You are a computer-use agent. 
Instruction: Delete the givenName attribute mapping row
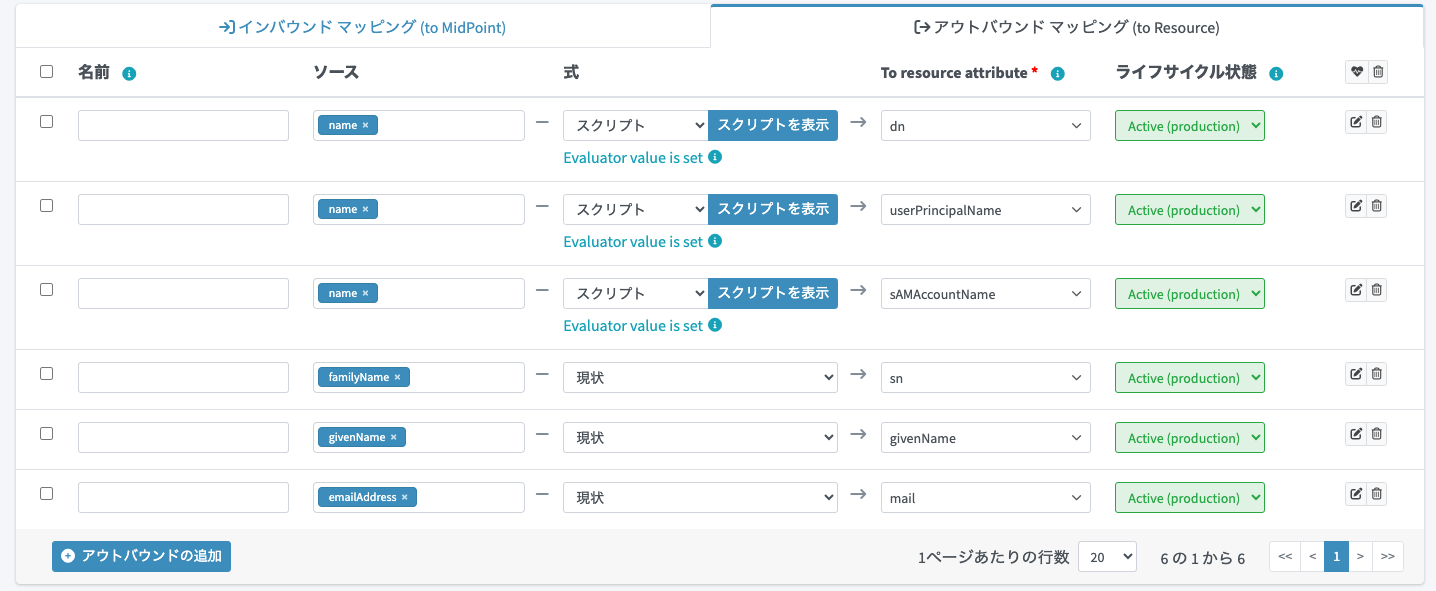pyautogui.click(x=1377, y=433)
